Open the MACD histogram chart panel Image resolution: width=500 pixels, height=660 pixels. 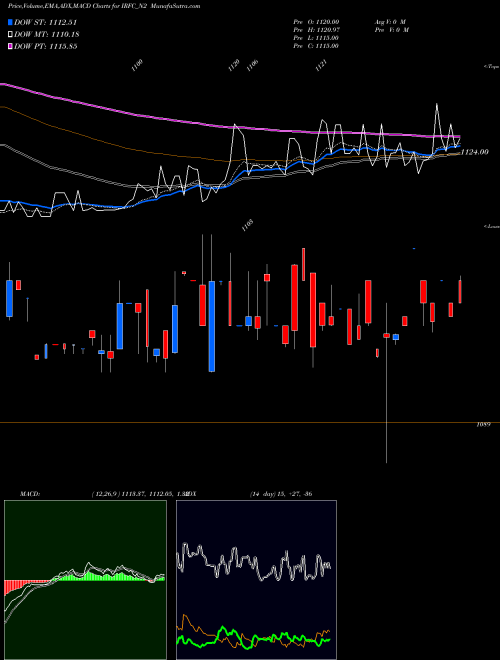point(85,580)
